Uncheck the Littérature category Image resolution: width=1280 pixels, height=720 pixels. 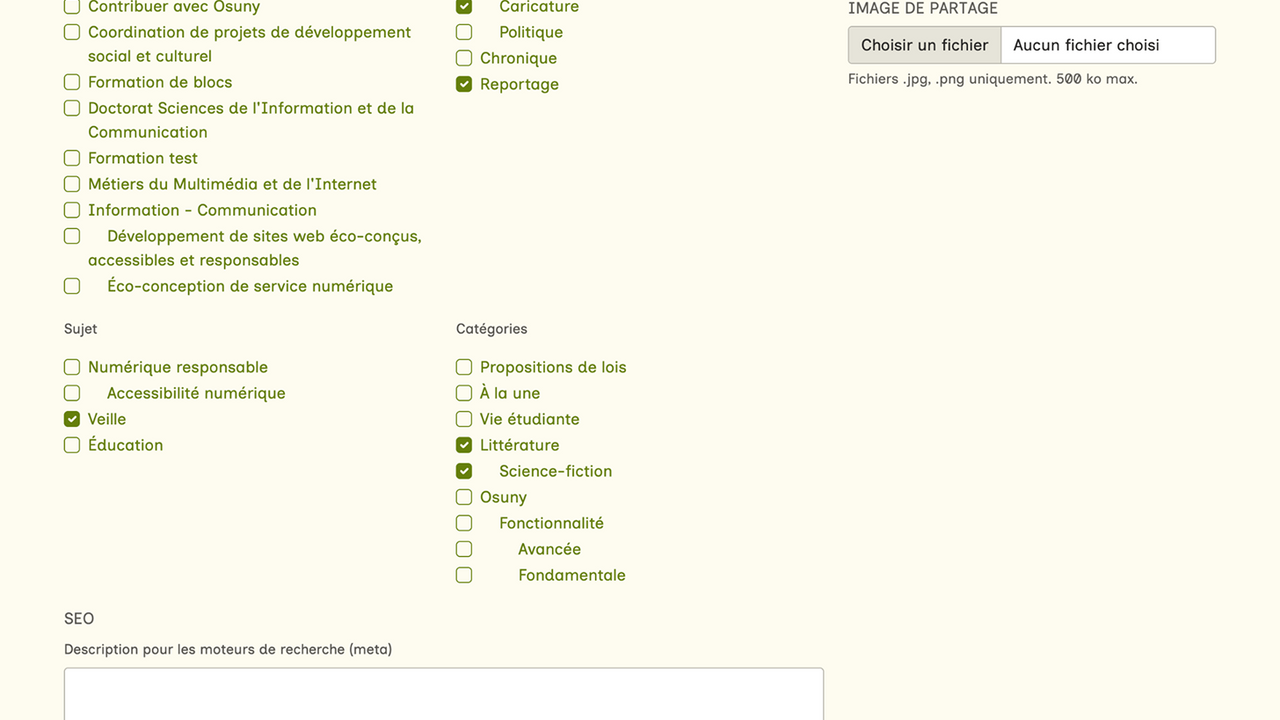[464, 445]
